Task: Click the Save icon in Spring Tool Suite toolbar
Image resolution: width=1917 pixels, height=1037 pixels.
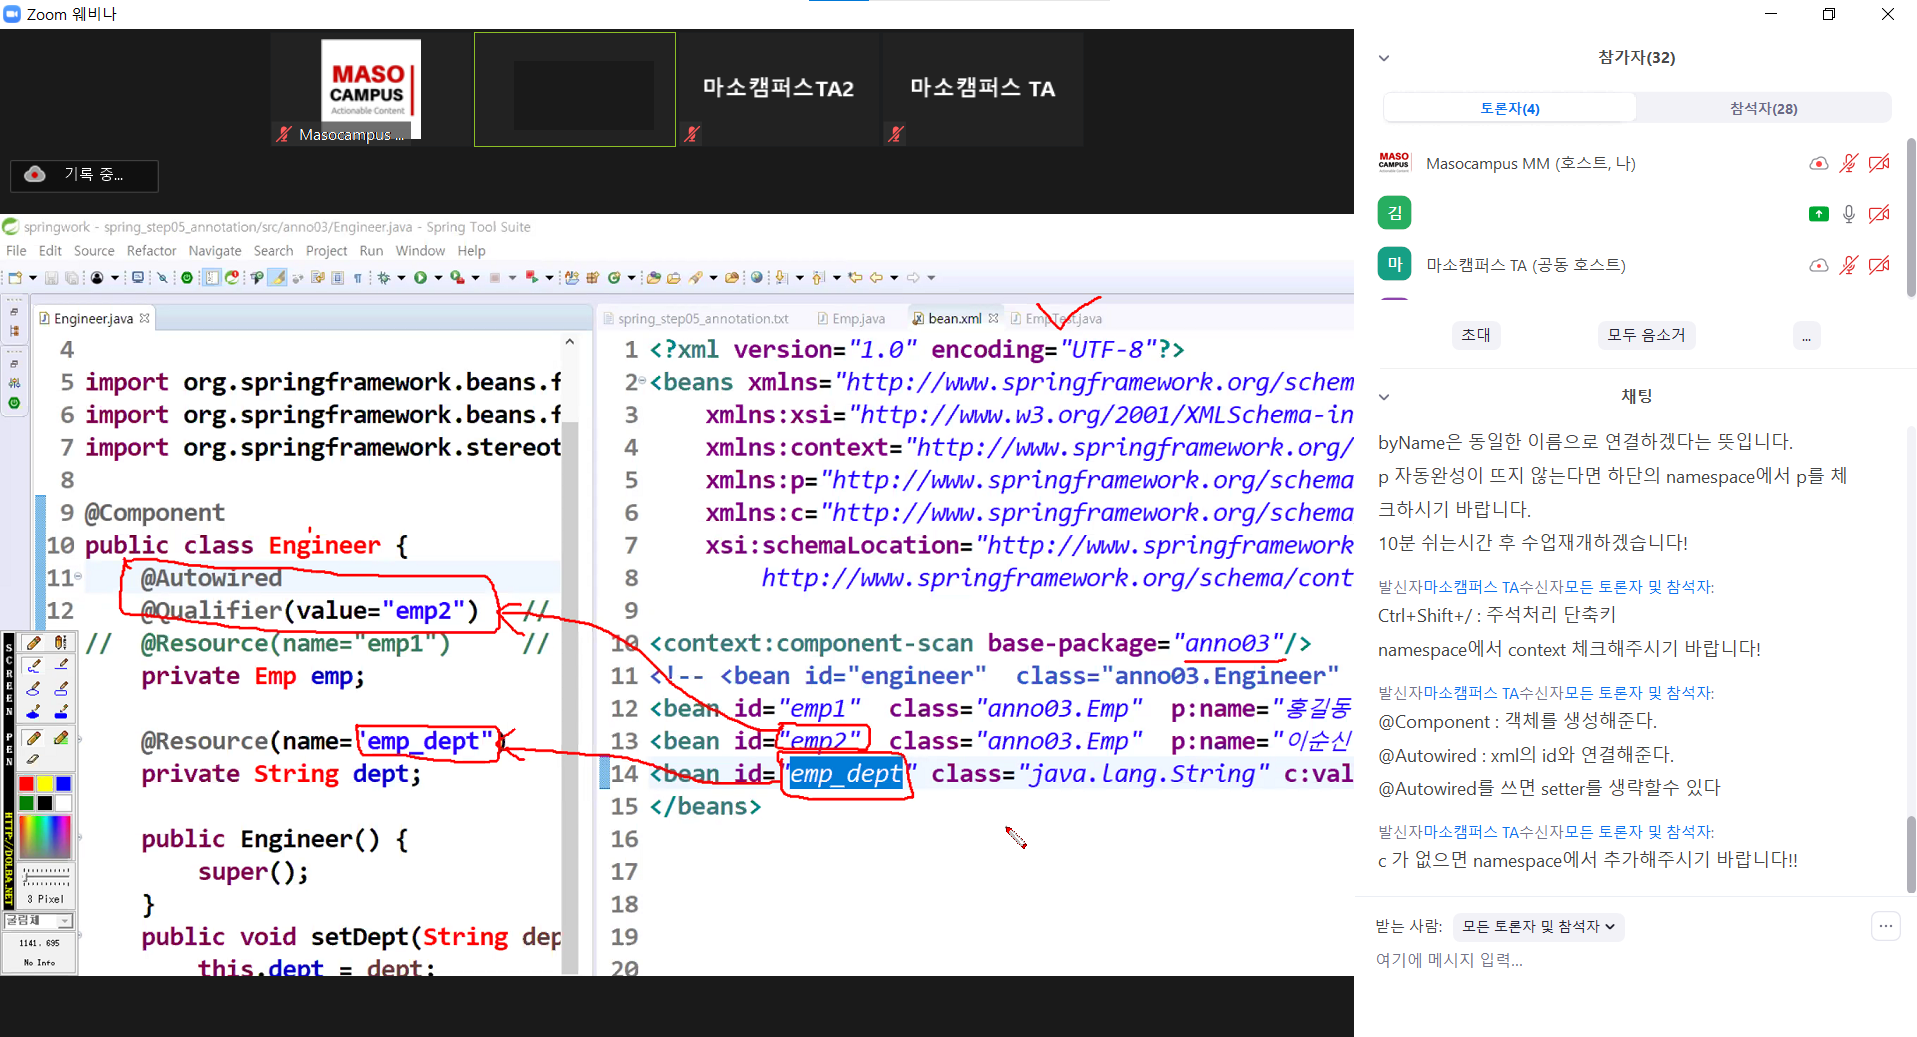Action: pos(51,278)
